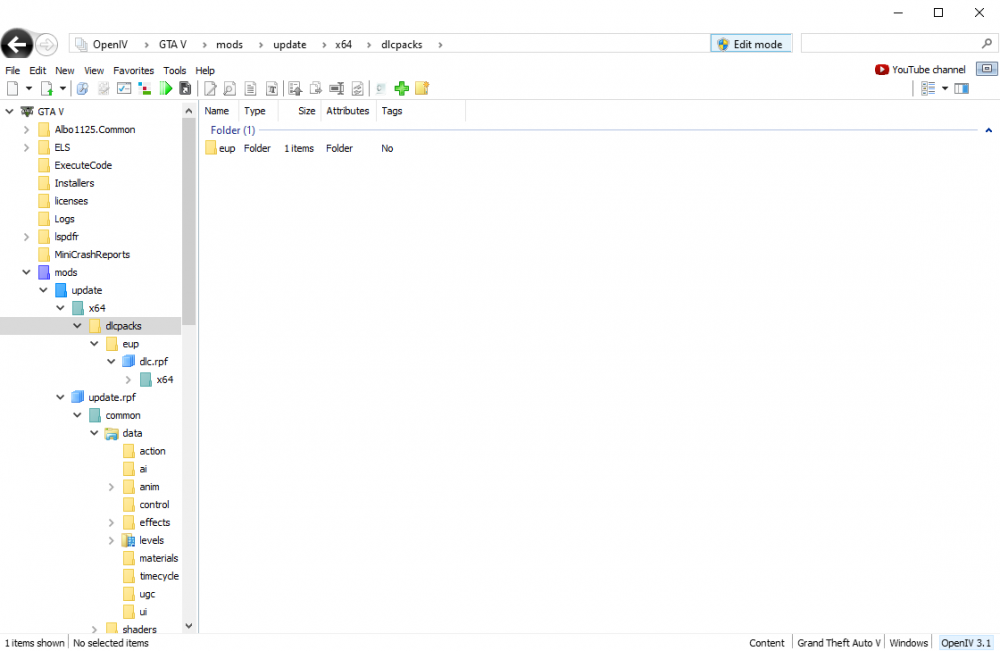Click the list view mode toolbar icon
This screenshot has width=1000, height=651.
point(928,89)
